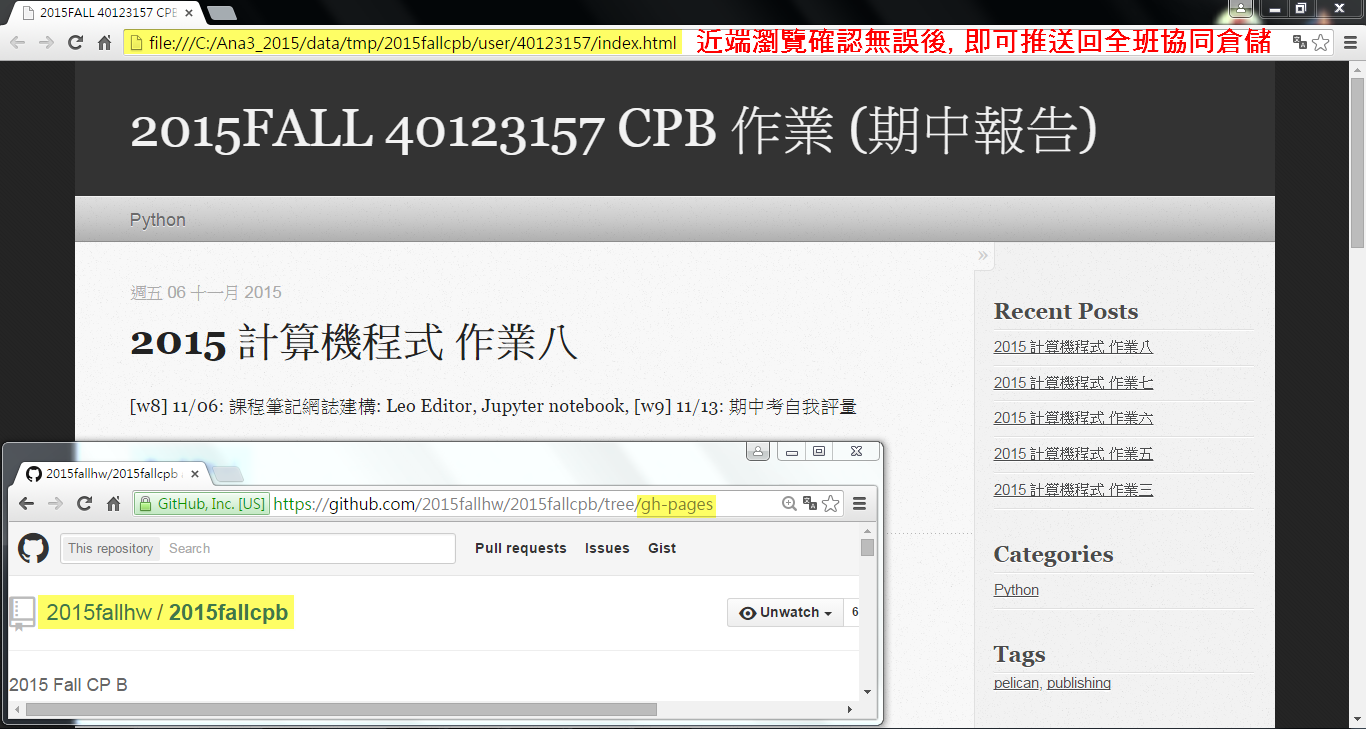Click translate icon in GitHub address bar
The height and width of the screenshot is (729, 1366).
pyautogui.click(x=809, y=504)
